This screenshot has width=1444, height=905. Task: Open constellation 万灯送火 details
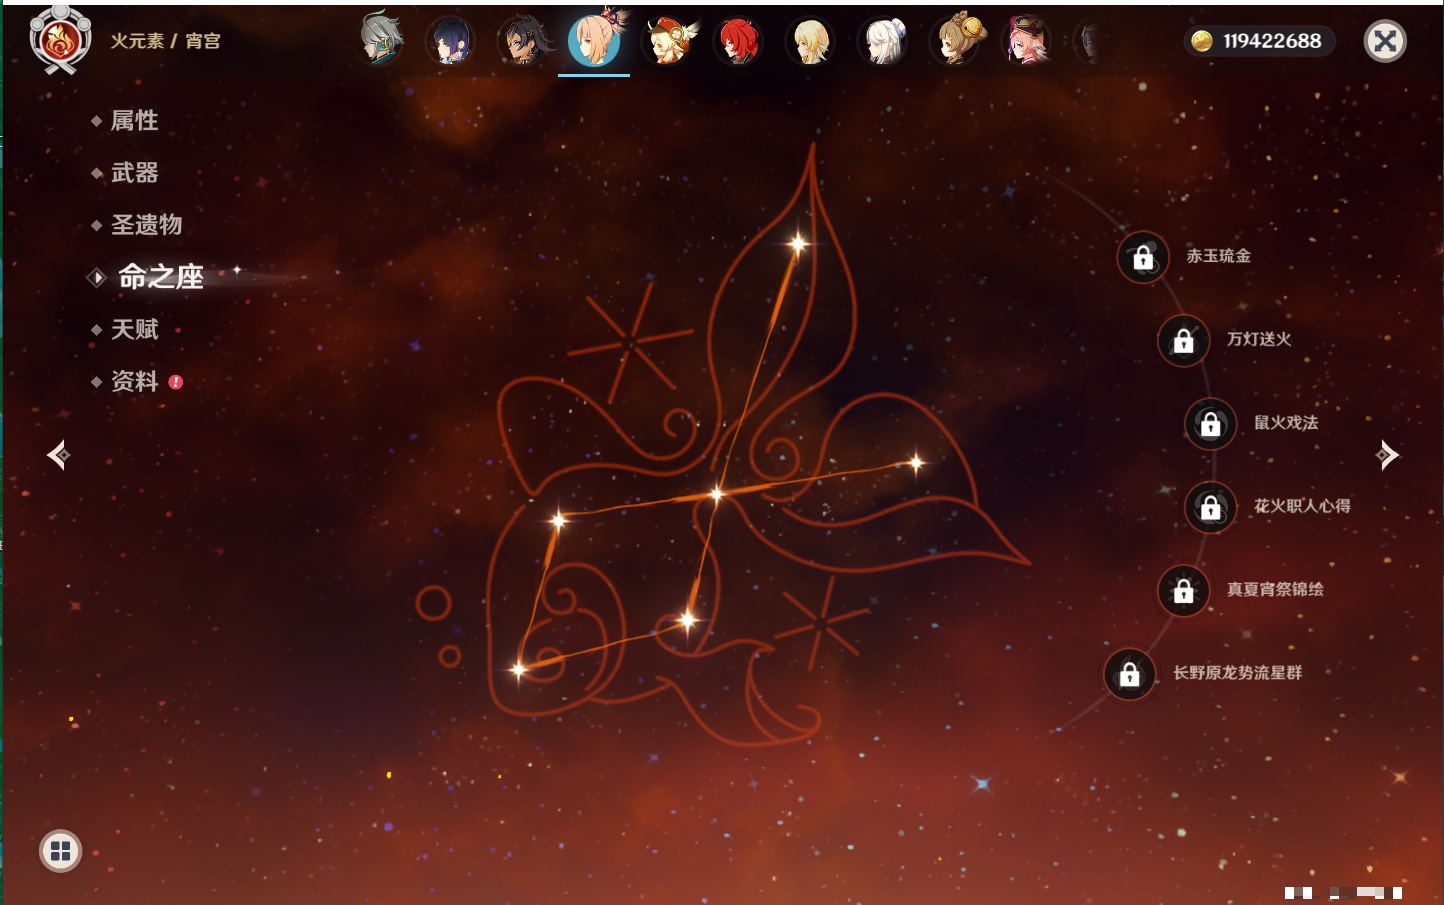point(1259,339)
